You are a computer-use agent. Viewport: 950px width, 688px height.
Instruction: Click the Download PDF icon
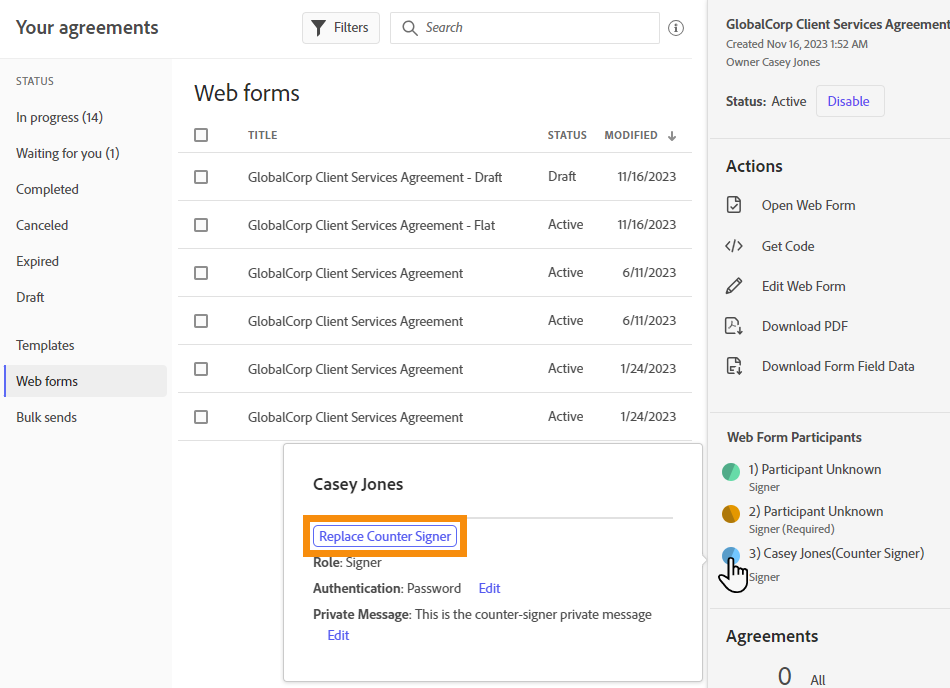[734, 326]
